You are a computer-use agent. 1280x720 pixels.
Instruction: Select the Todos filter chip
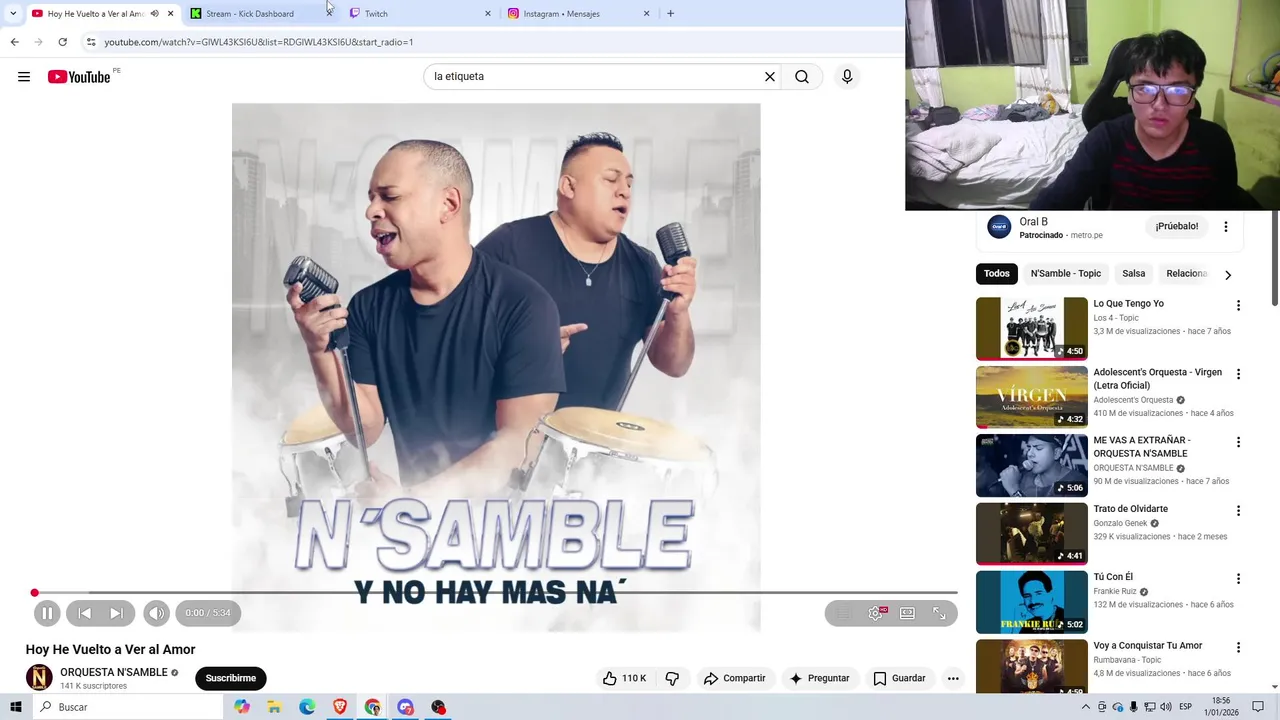tap(997, 274)
